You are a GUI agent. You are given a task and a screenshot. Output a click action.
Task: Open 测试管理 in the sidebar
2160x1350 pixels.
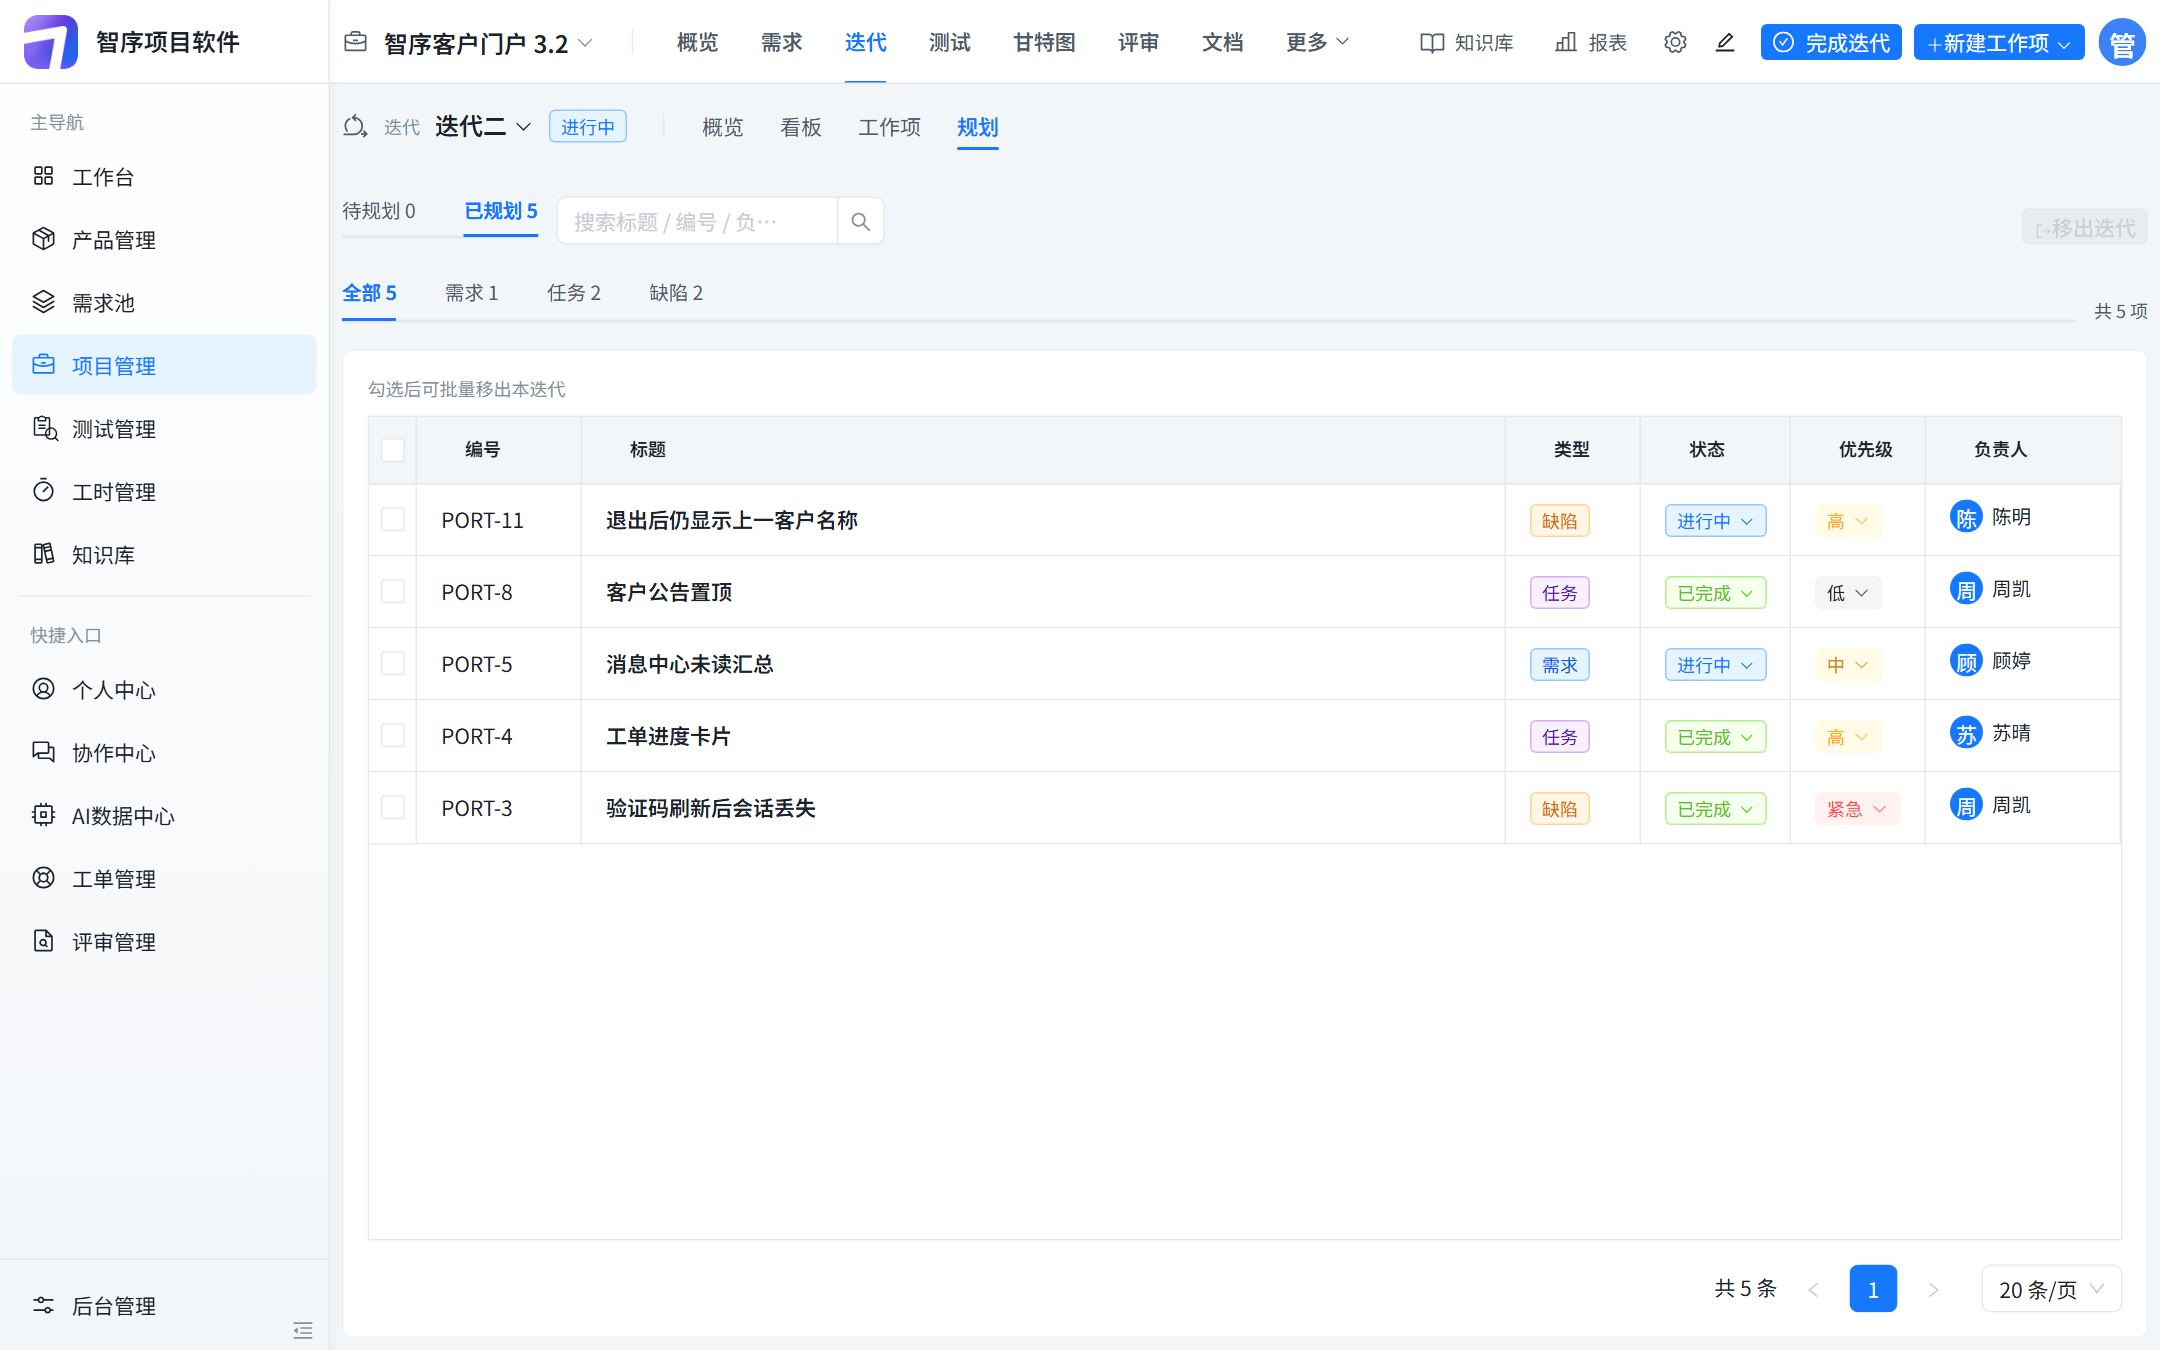[x=164, y=429]
